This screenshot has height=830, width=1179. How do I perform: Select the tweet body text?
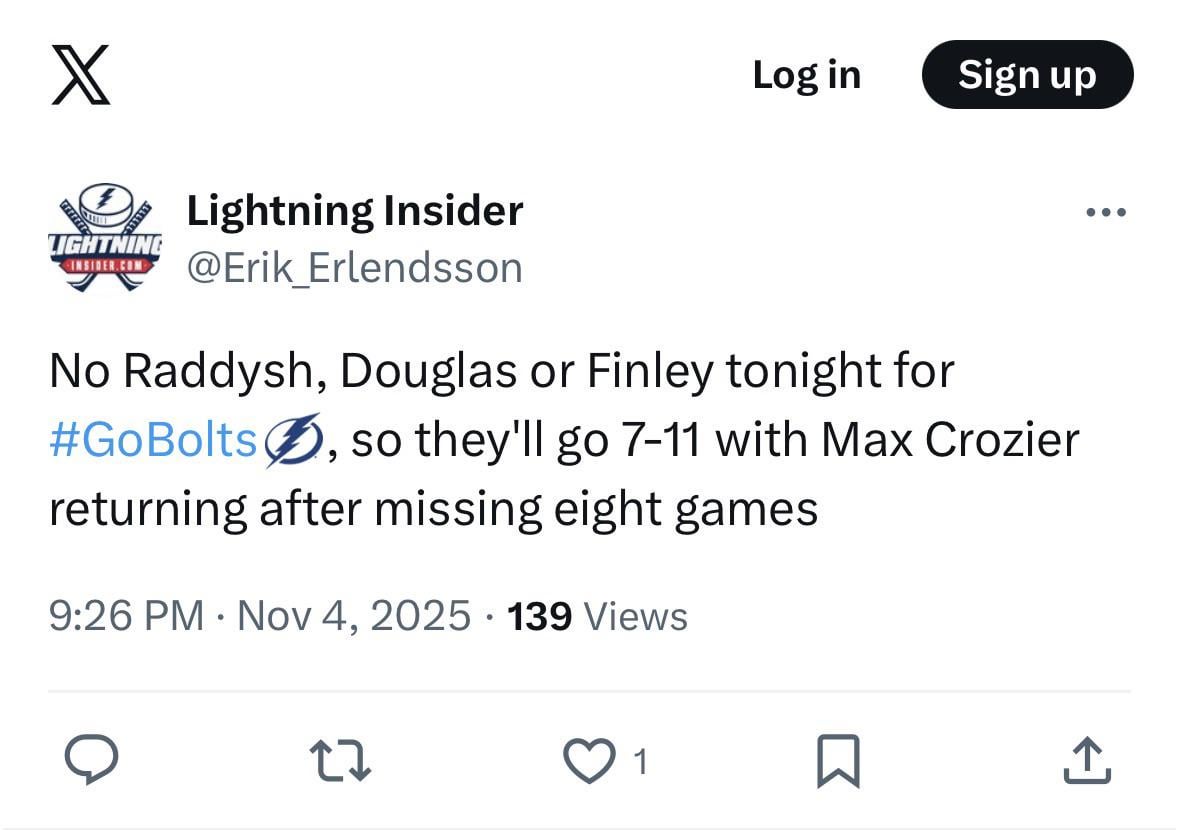(500, 369)
